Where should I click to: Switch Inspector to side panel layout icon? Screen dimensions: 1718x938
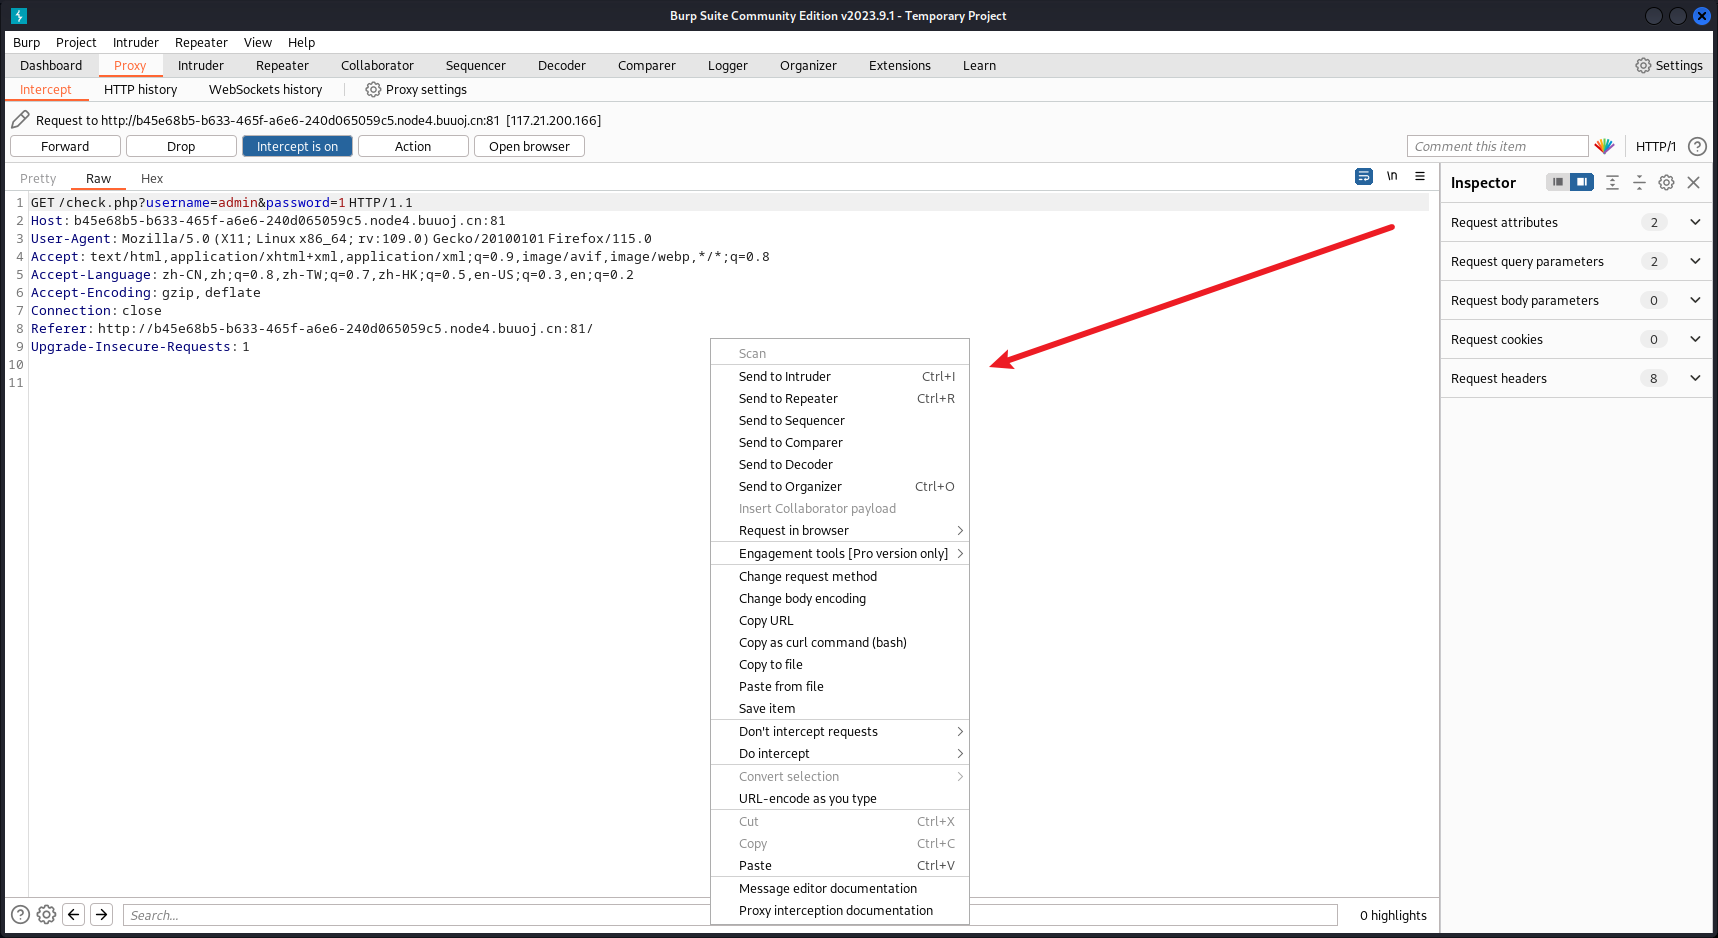1582,182
